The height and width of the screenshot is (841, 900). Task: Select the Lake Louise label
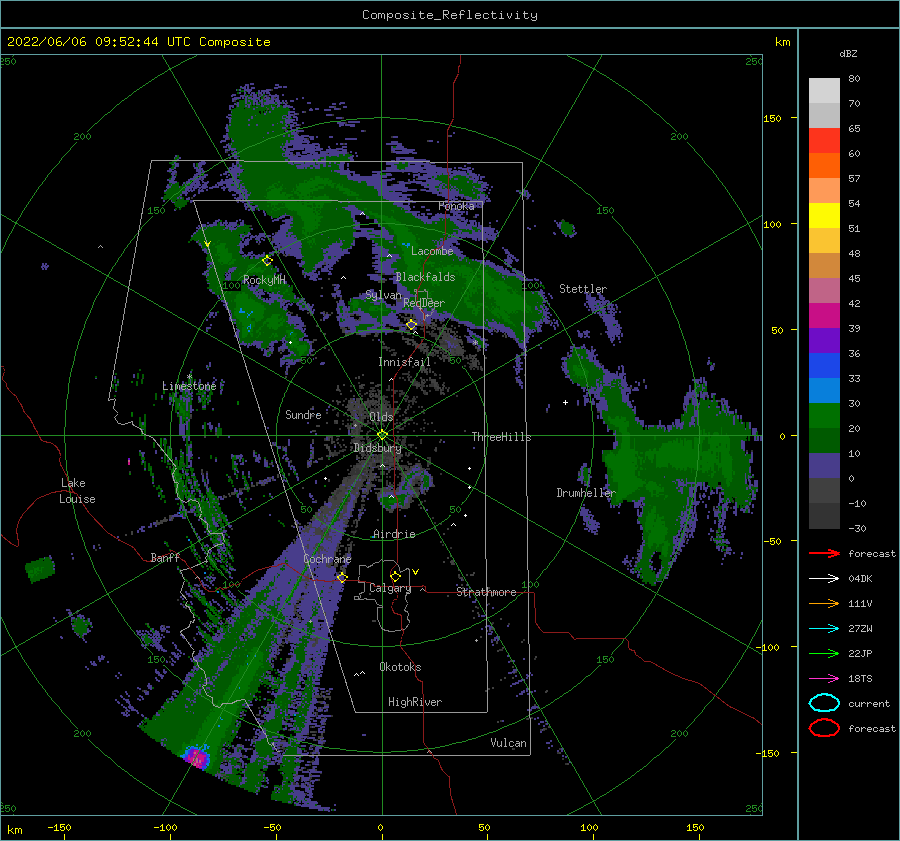(x=78, y=491)
